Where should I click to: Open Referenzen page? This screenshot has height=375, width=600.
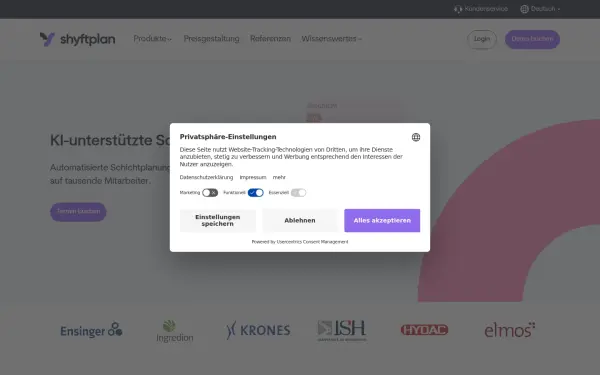coord(270,39)
